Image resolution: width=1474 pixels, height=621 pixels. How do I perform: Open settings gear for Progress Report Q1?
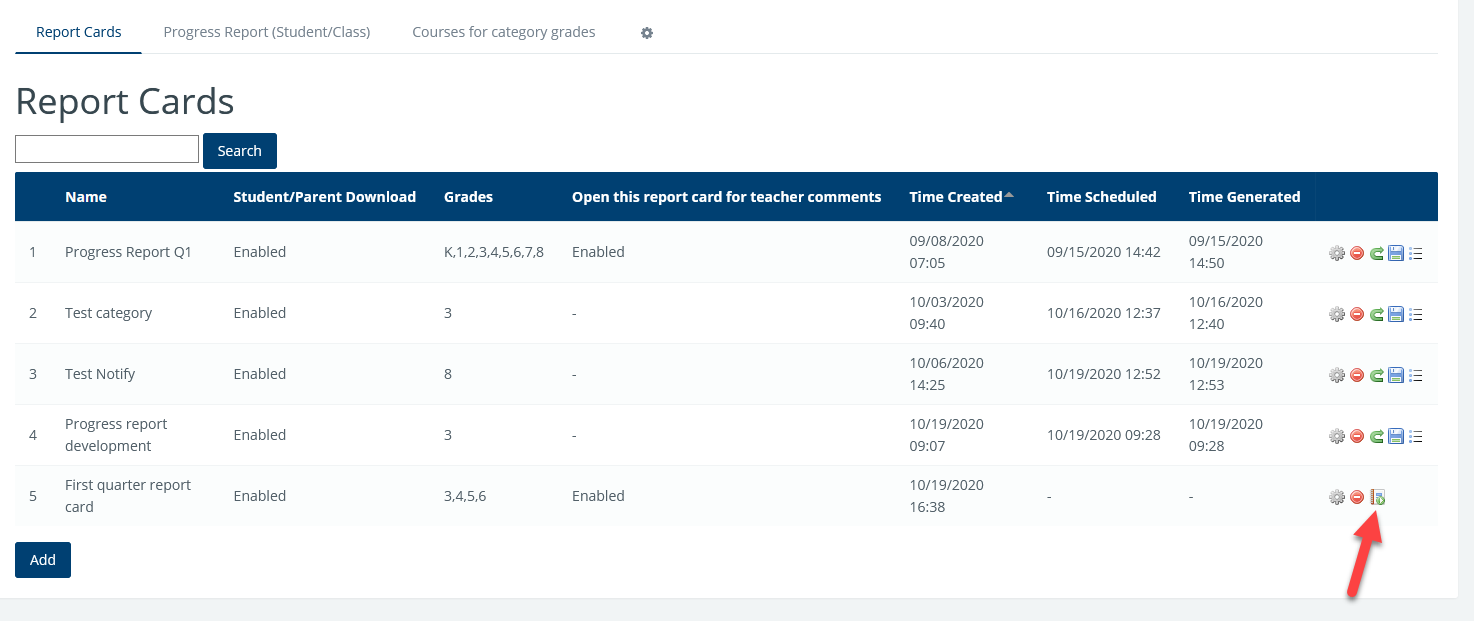pyautogui.click(x=1336, y=254)
